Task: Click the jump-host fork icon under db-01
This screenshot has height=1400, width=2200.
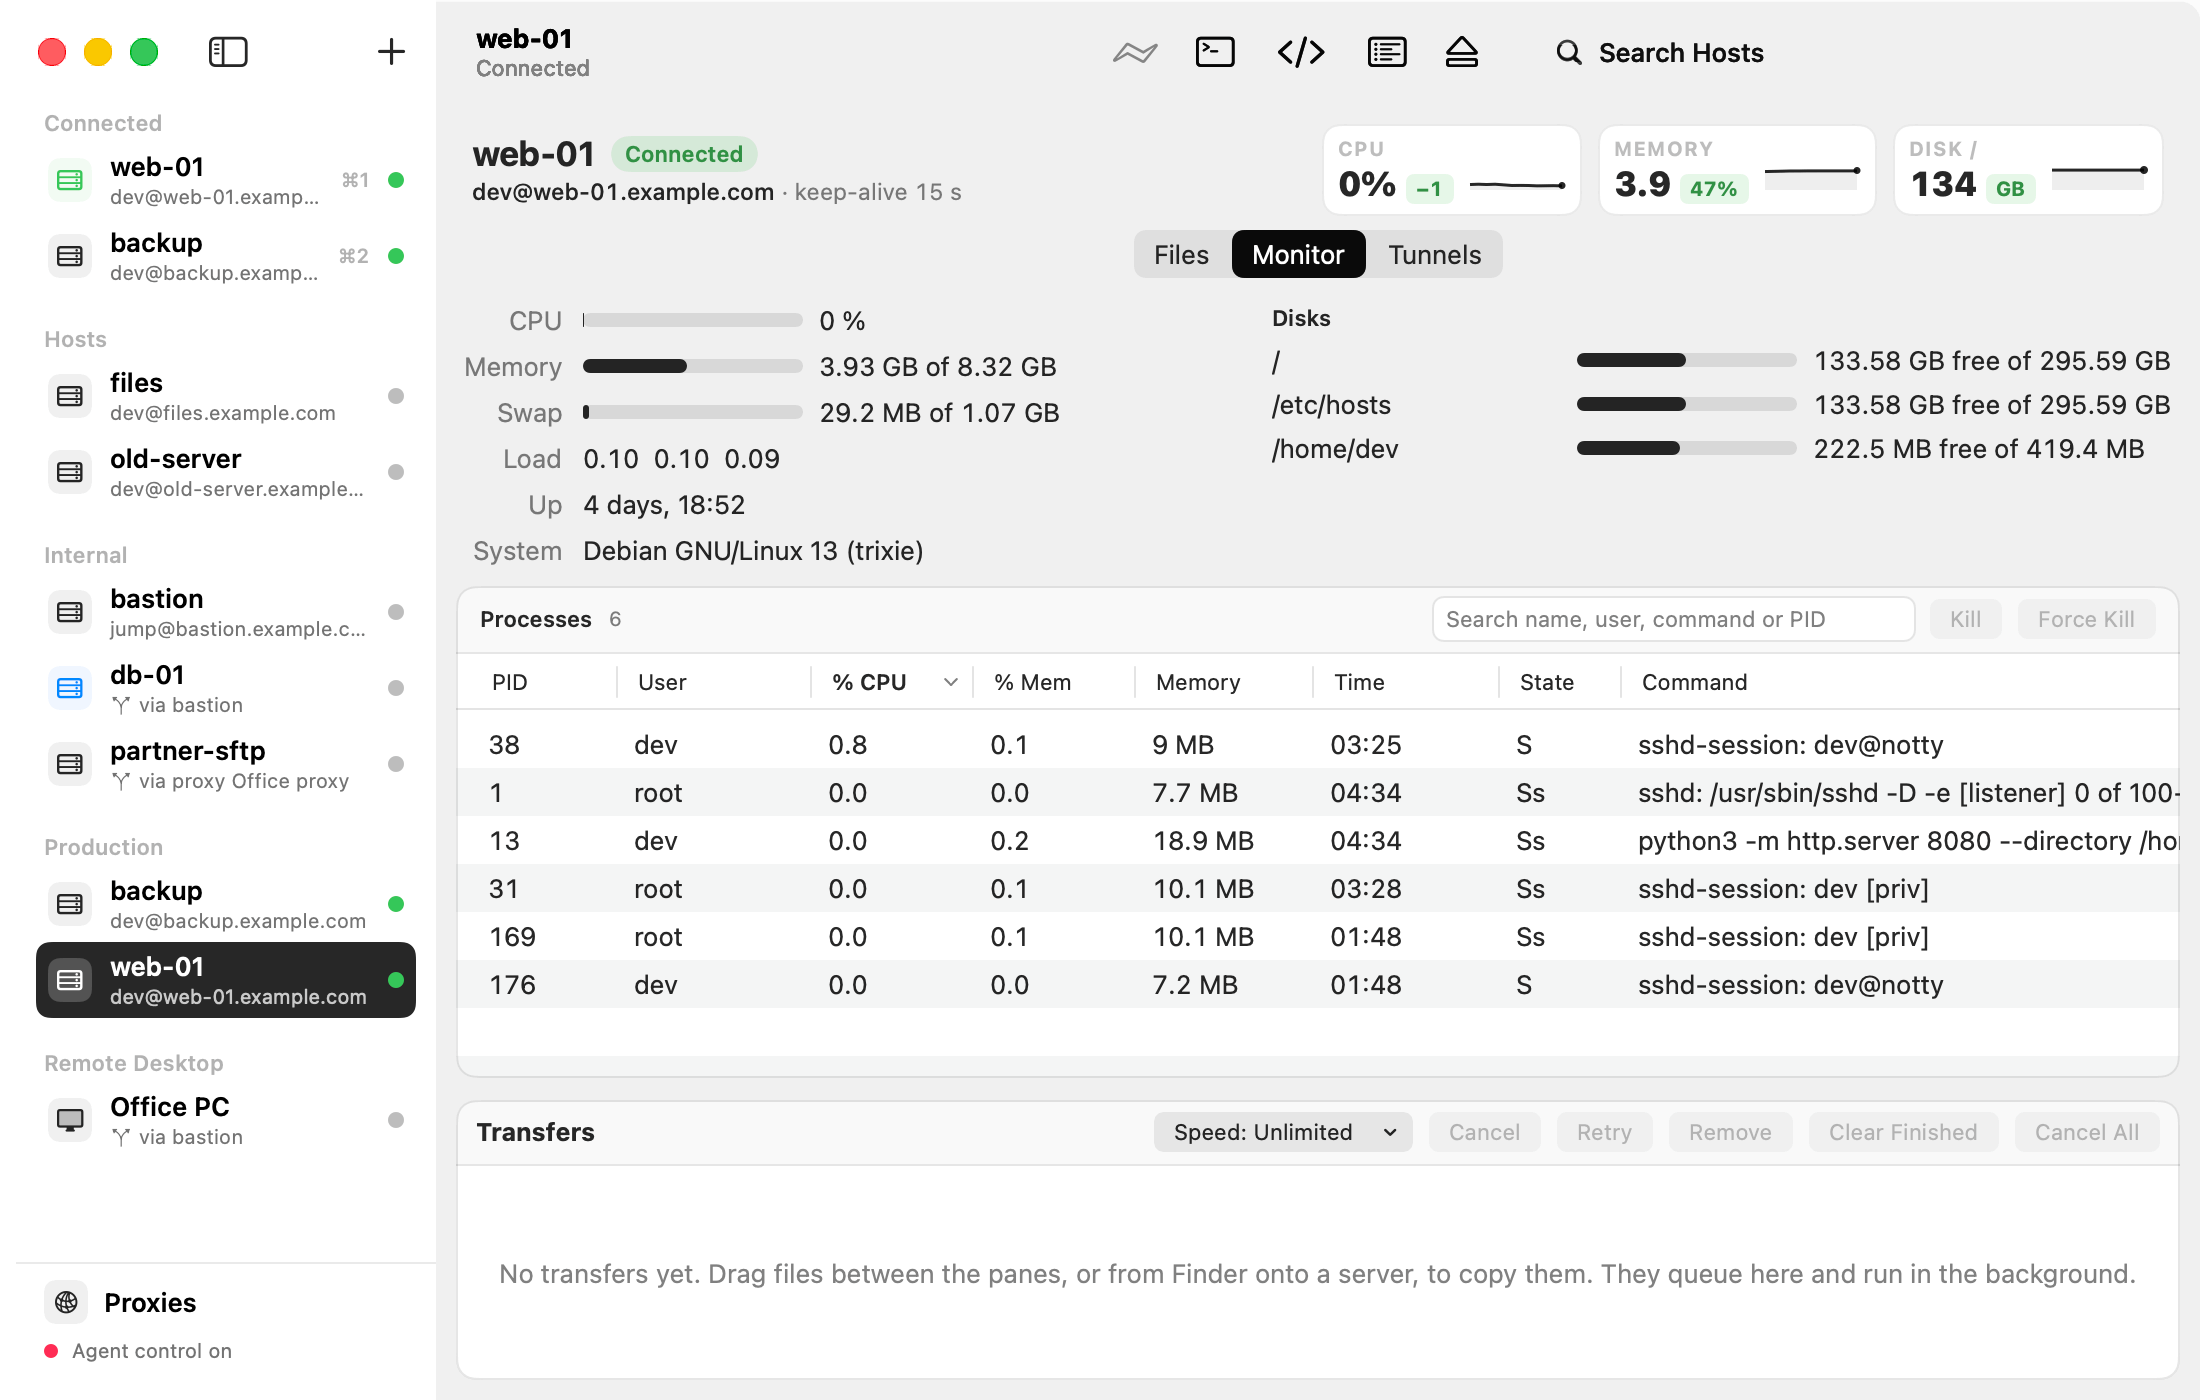Action: (x=121, y=705)
